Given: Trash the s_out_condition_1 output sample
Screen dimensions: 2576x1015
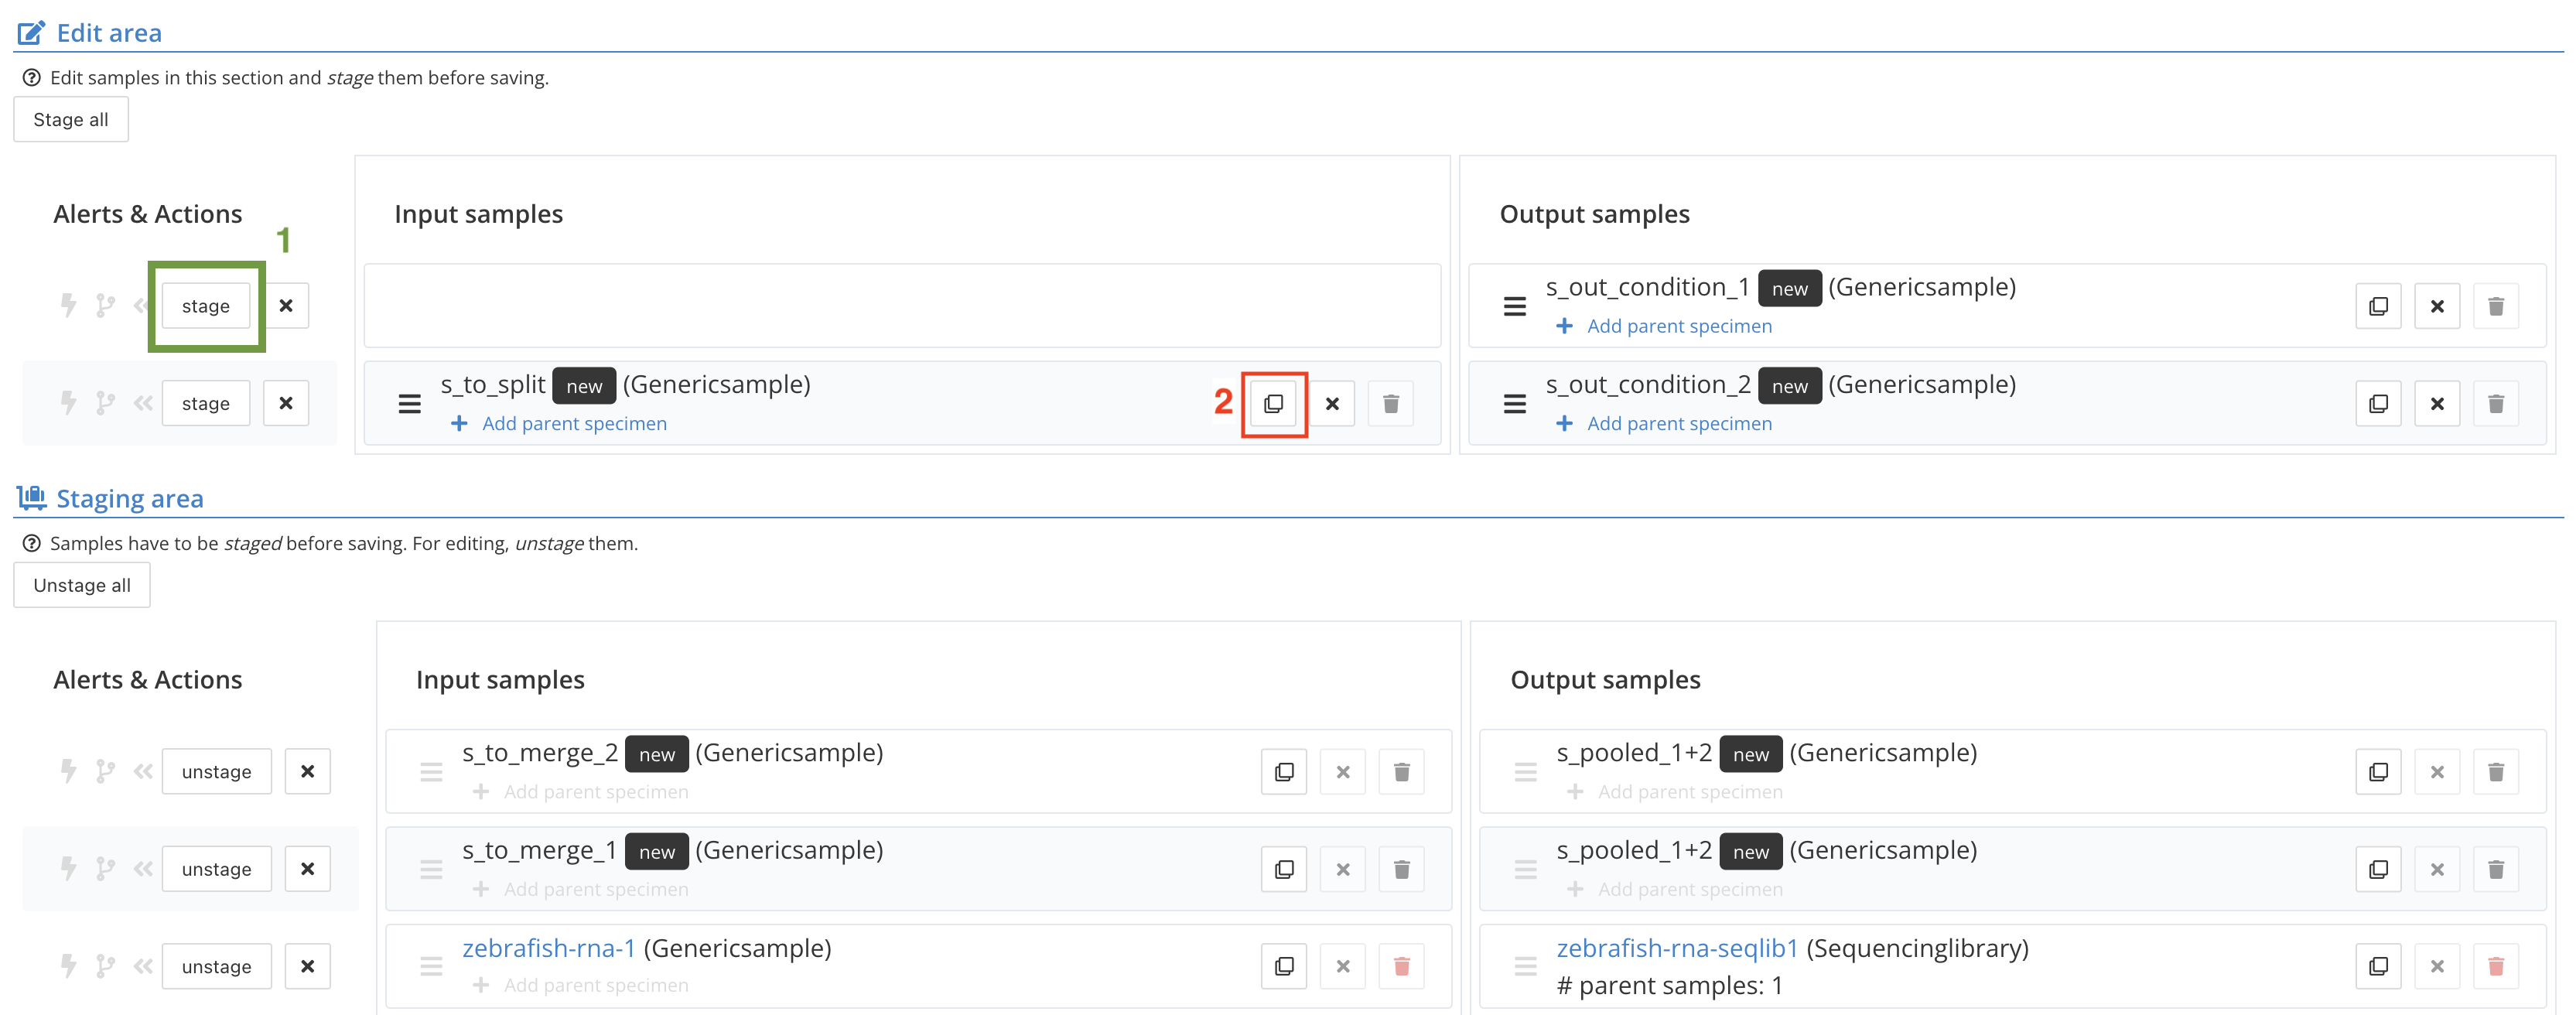Looking at the screenshot, I should click(2496, 306).
